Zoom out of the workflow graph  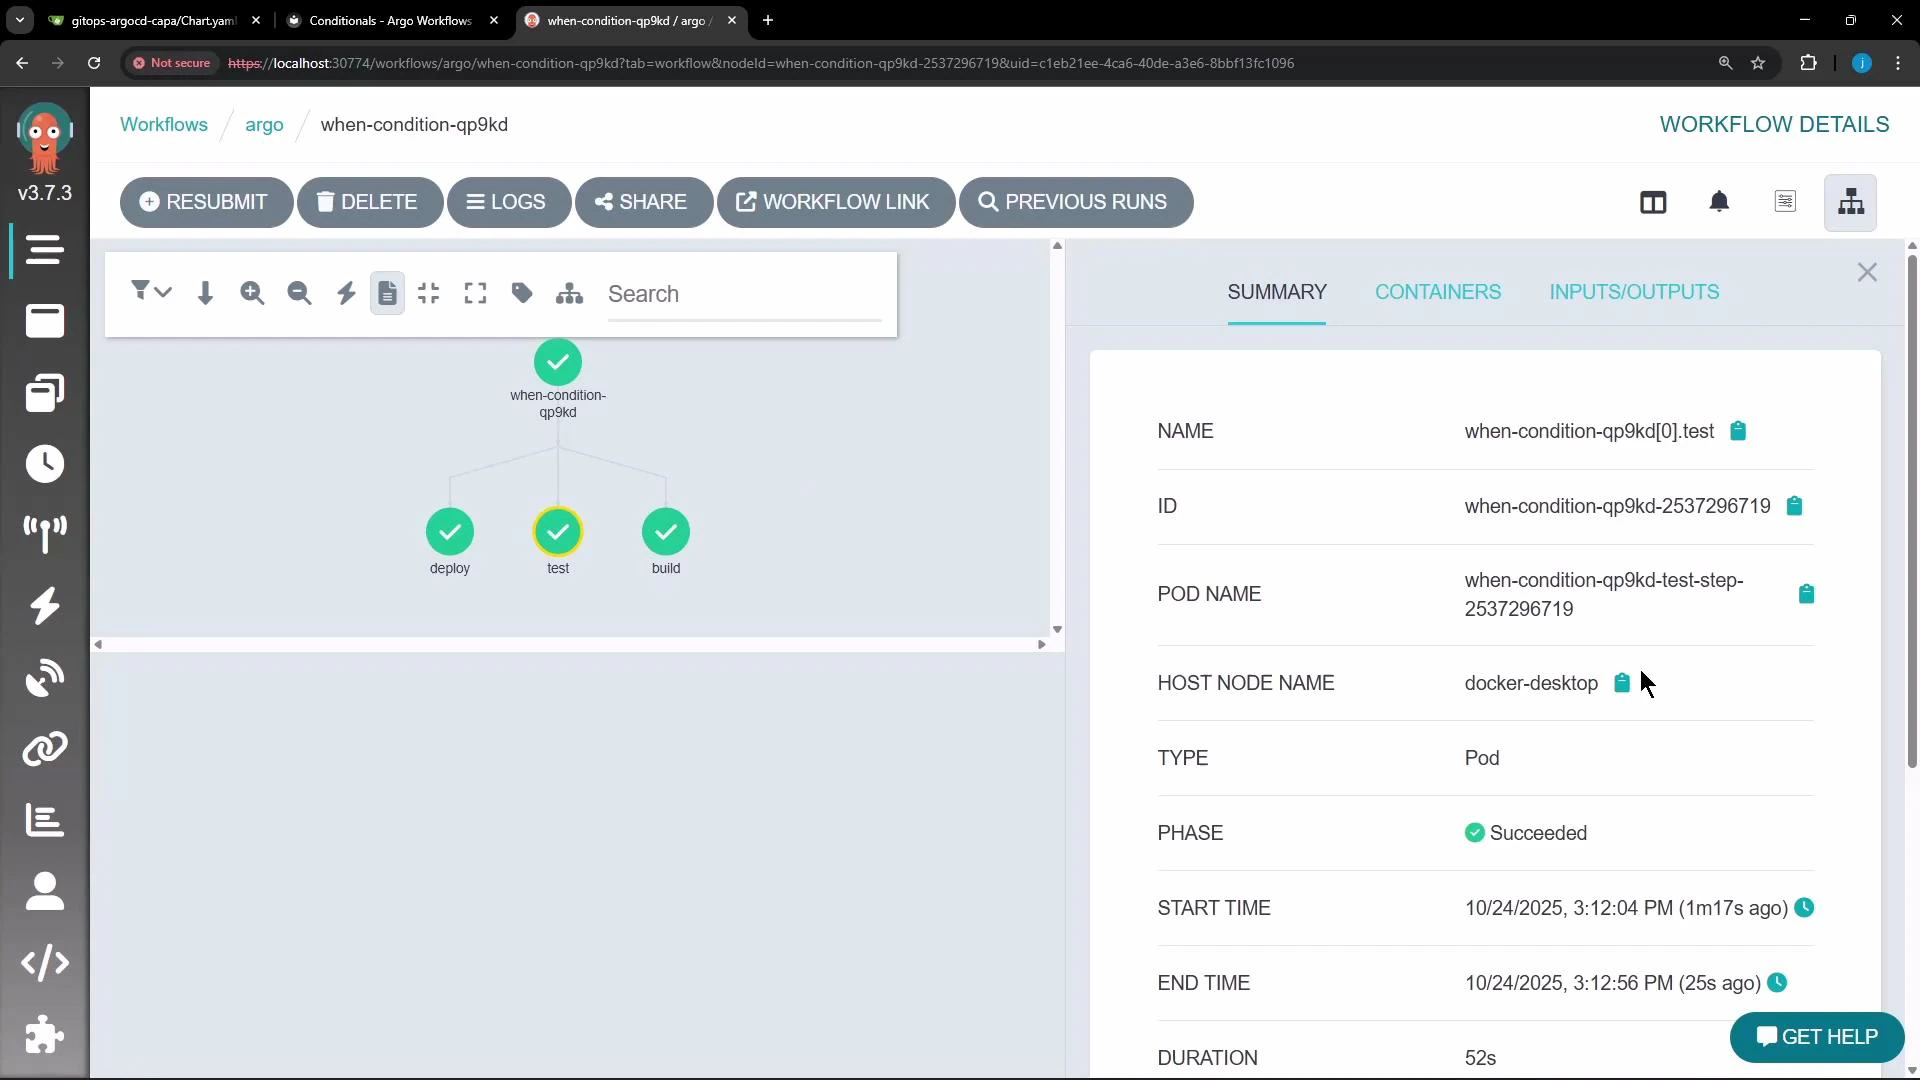coord(299,292)
